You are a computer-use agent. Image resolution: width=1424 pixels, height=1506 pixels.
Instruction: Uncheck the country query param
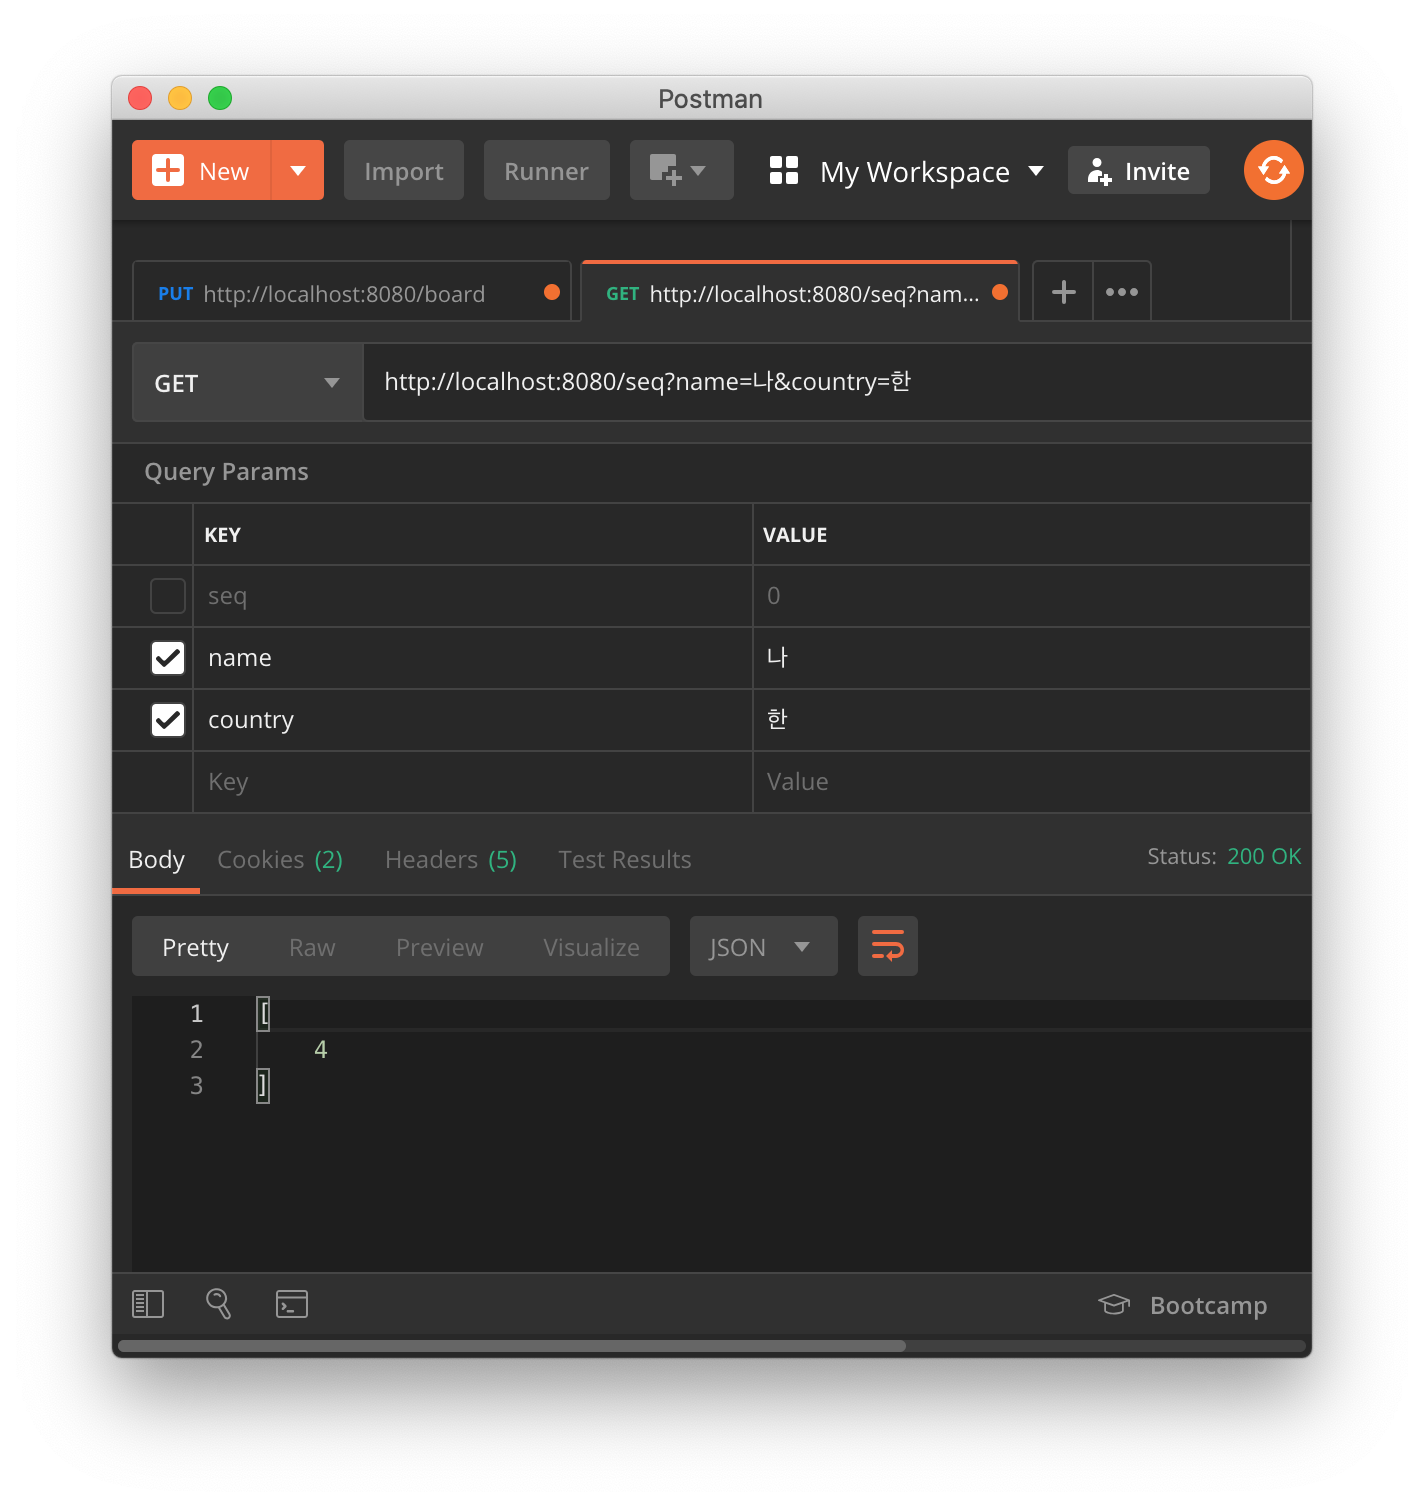click(x=168, y=720)
